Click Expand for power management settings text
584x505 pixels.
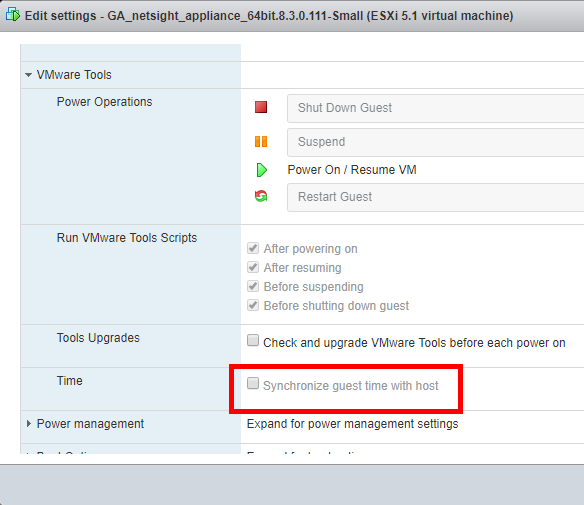pos(352,424)
